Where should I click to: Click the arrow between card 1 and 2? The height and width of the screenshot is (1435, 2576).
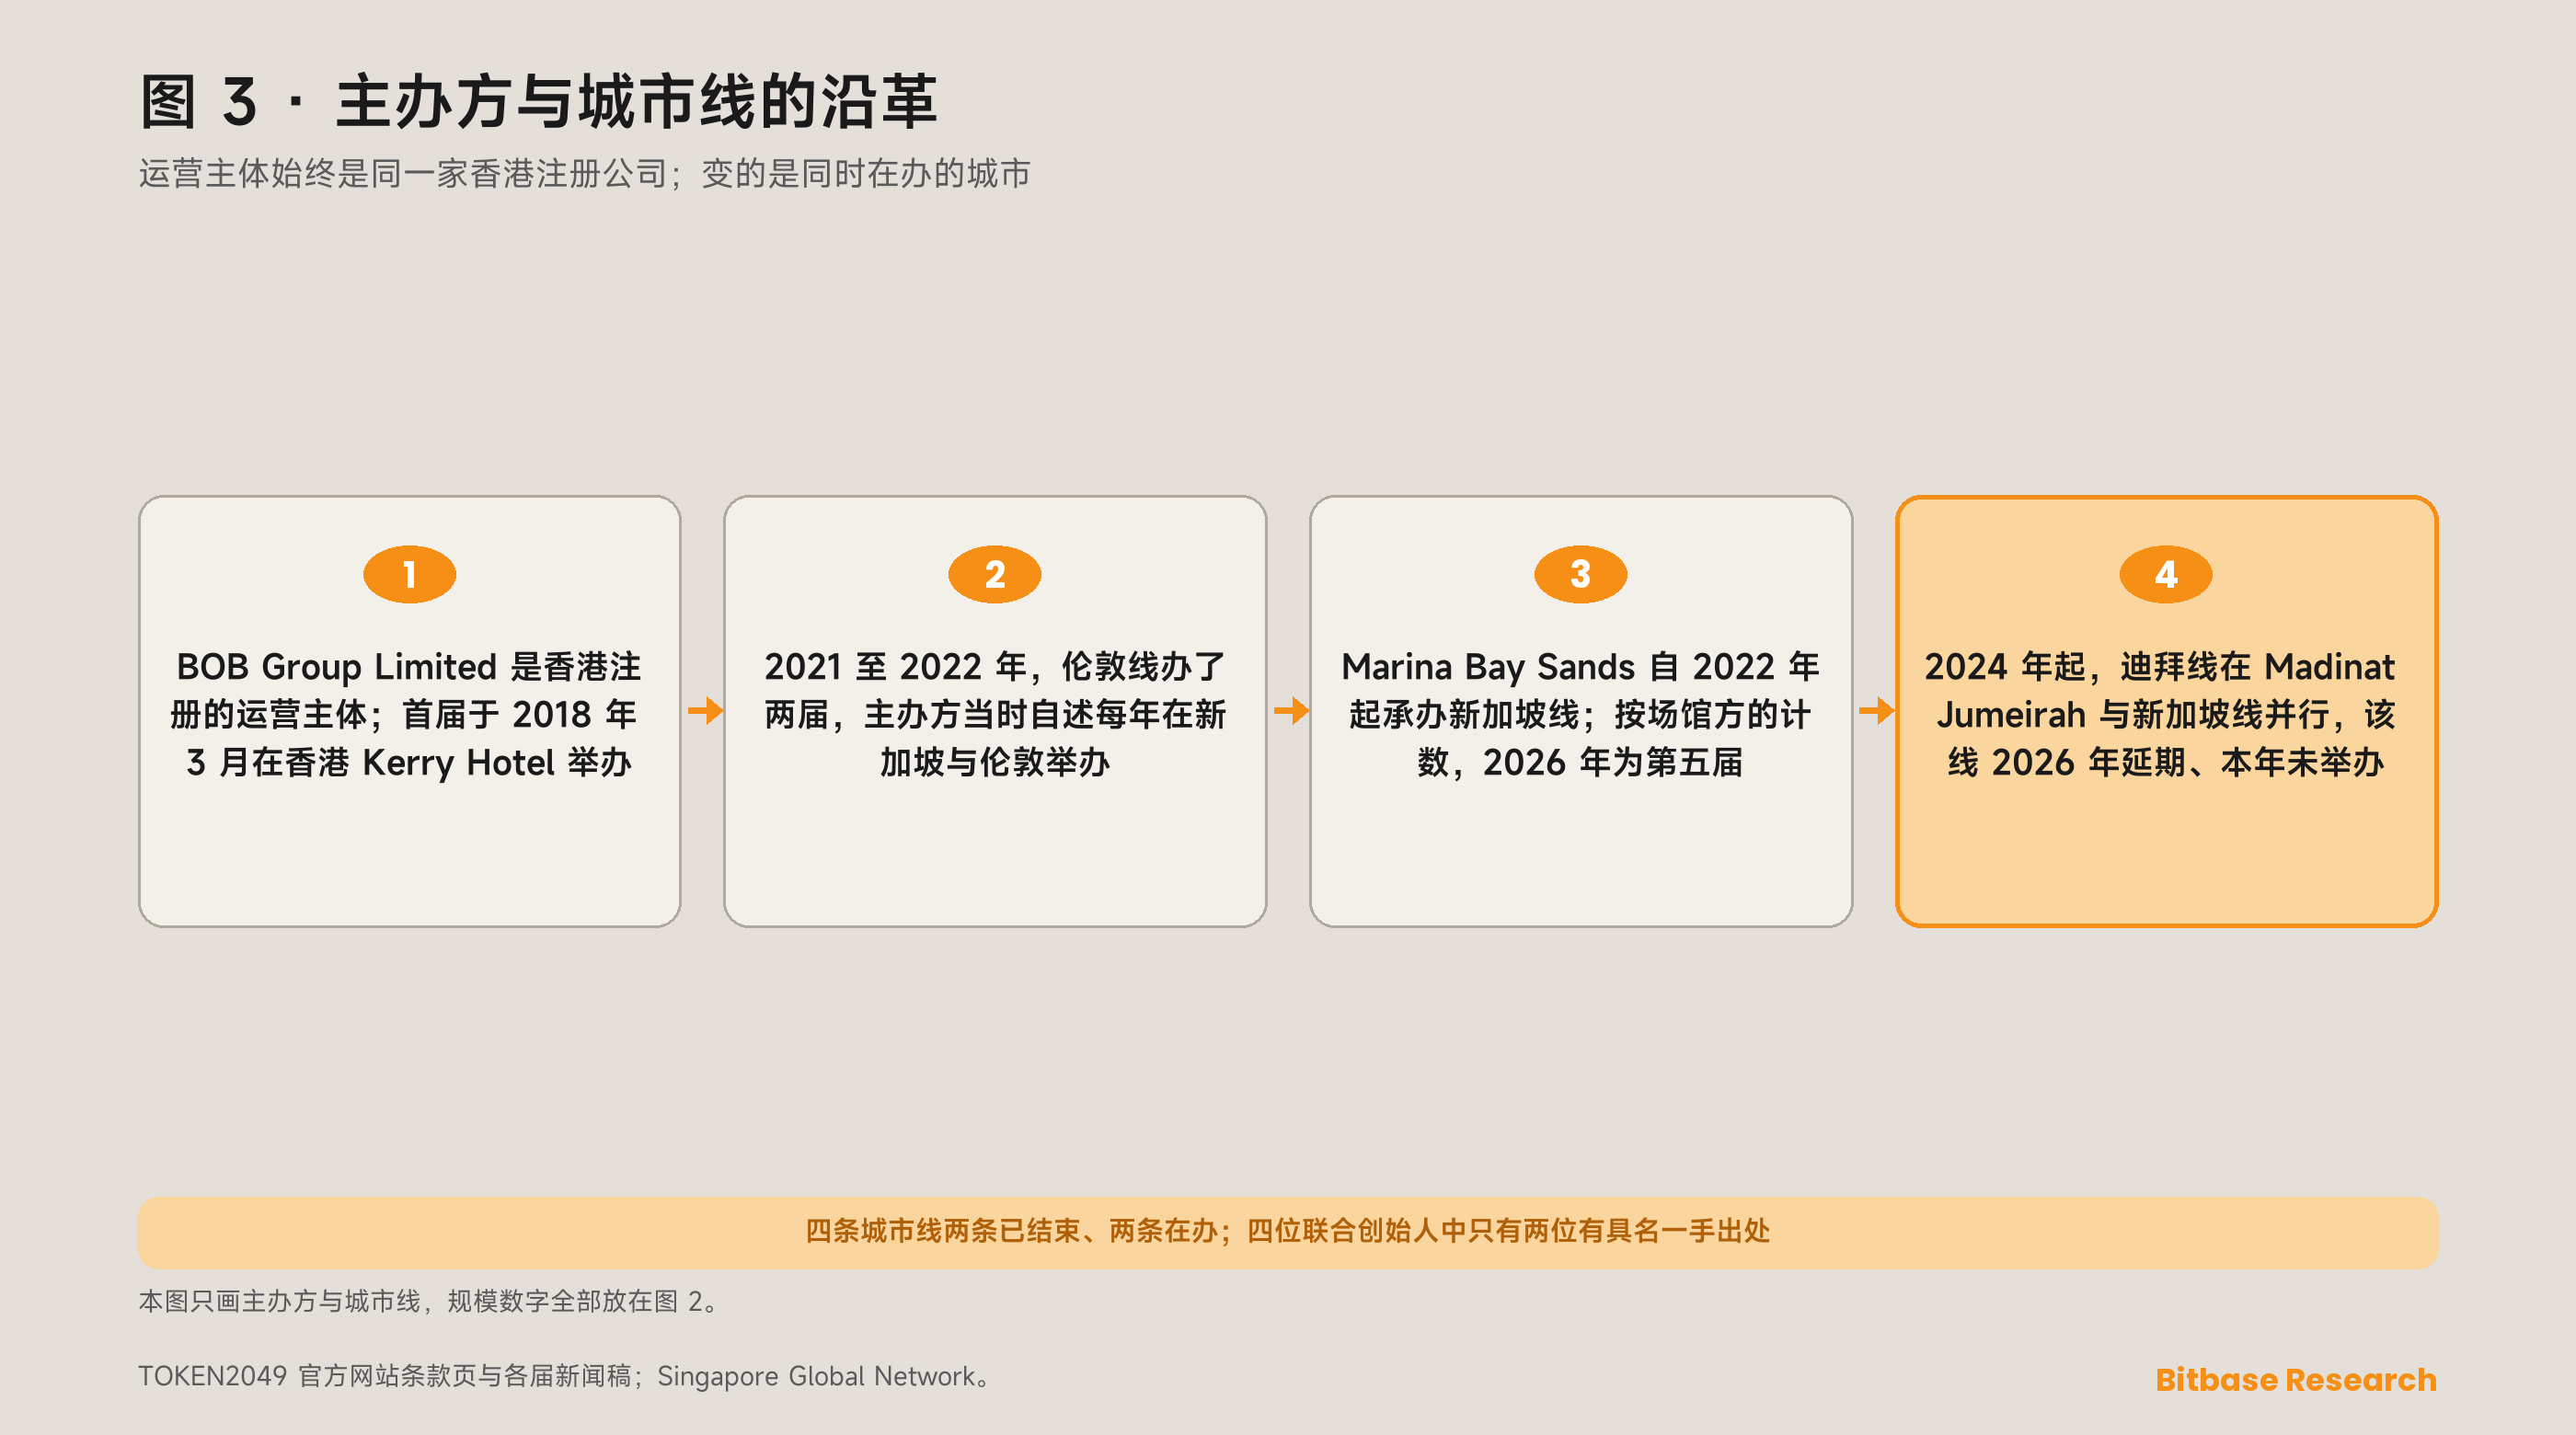[x=705, y=711]
